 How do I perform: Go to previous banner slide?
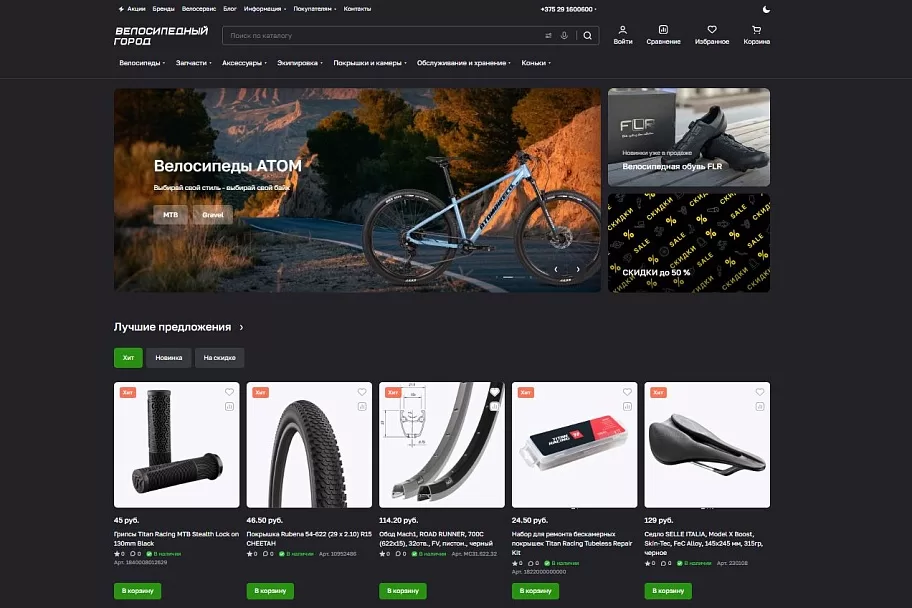click(556, 269)
